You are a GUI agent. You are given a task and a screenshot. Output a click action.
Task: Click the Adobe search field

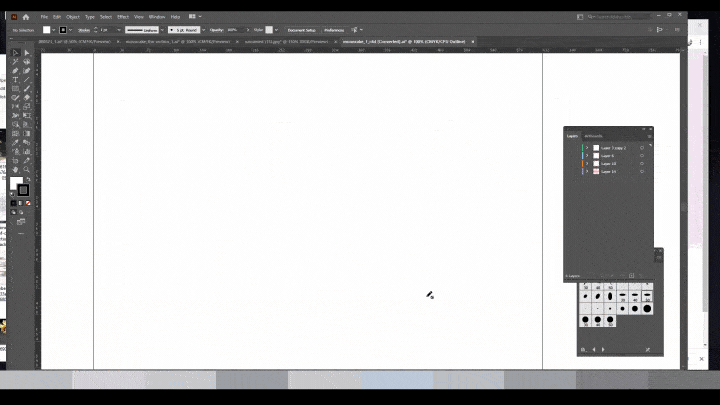619,17
